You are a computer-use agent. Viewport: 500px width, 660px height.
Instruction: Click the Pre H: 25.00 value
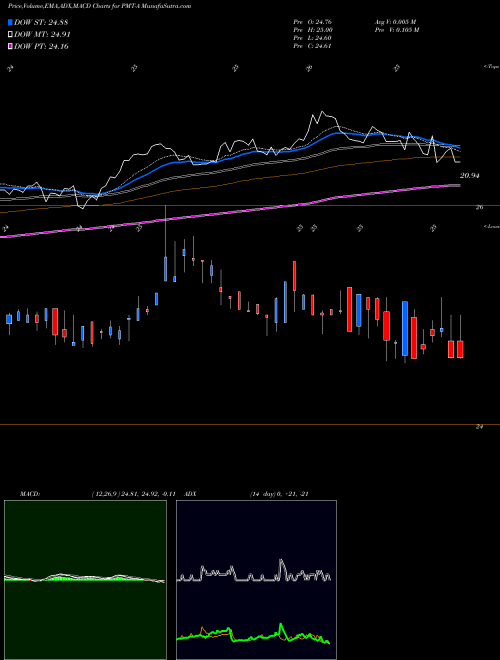pos(313,30)
